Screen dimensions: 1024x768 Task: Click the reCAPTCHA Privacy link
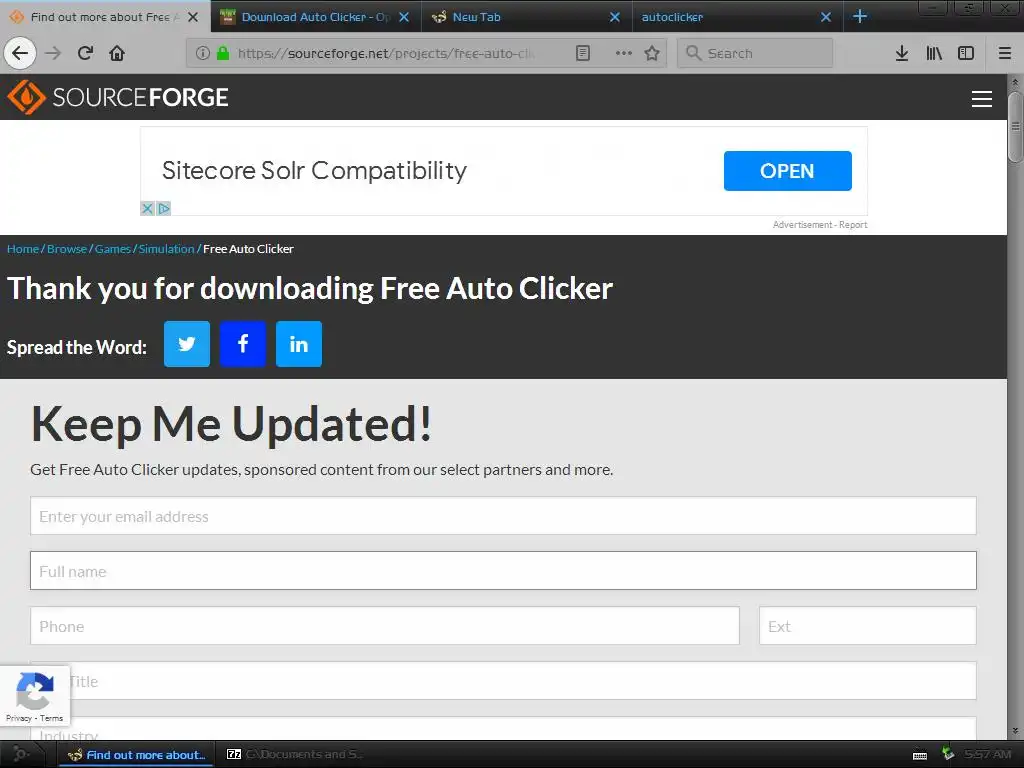tap(19, 718)
